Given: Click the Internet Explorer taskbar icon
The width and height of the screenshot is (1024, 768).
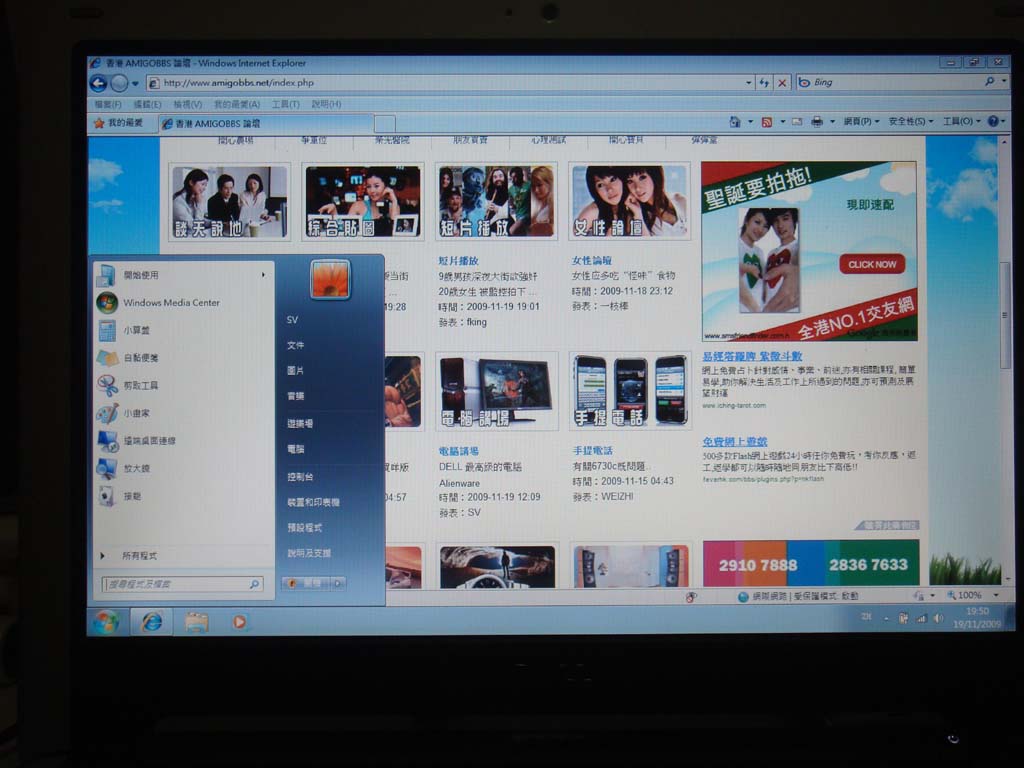Looking at the screenshot, I should coord(152,622).
